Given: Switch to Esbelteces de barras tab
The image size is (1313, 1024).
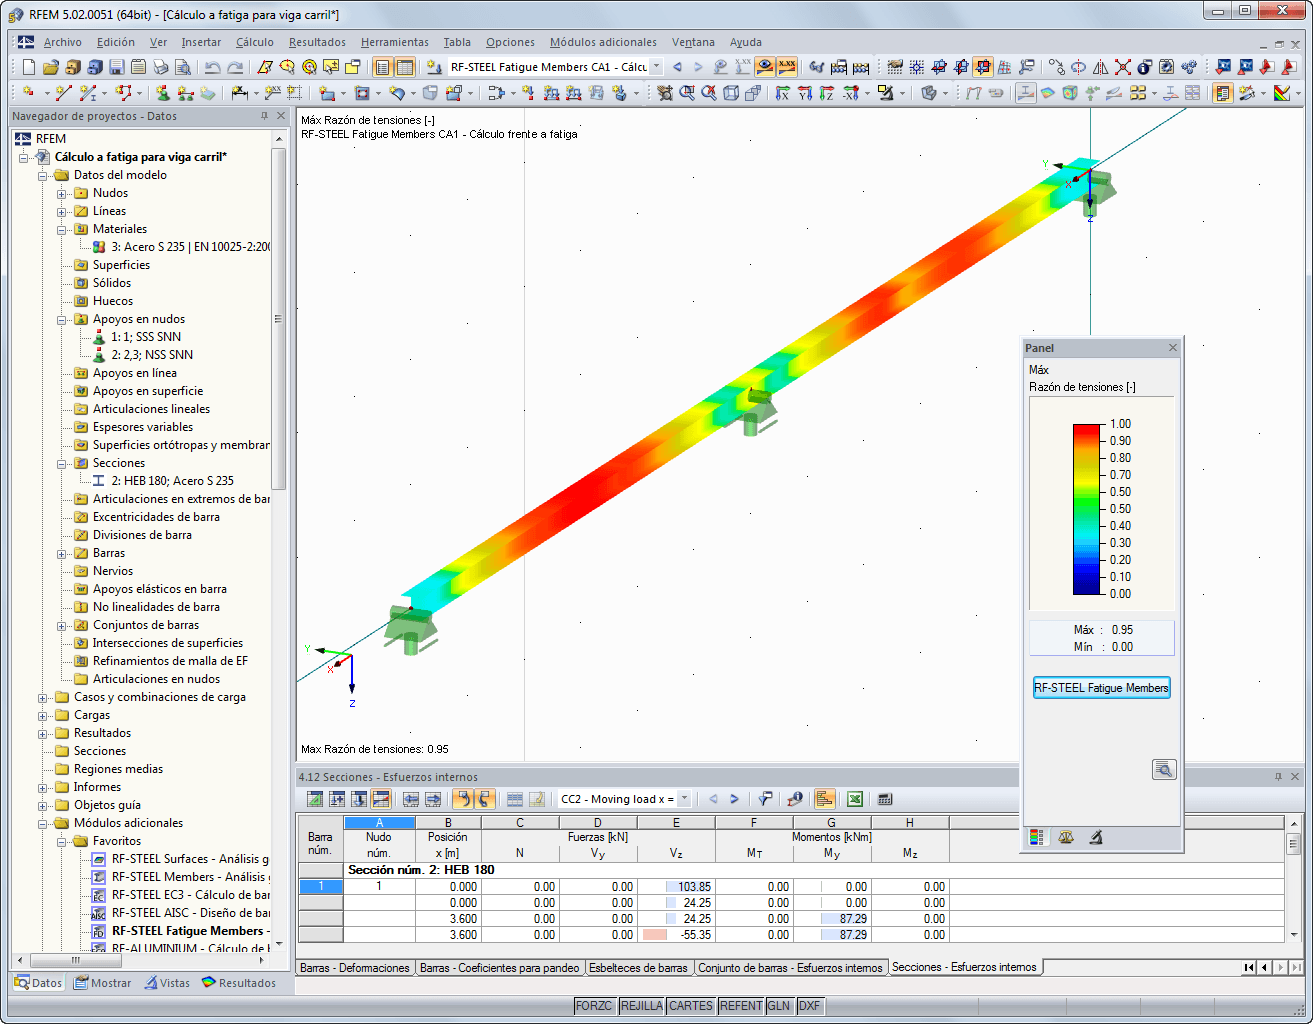Looking at the screenshot, I should click(638, 968).
